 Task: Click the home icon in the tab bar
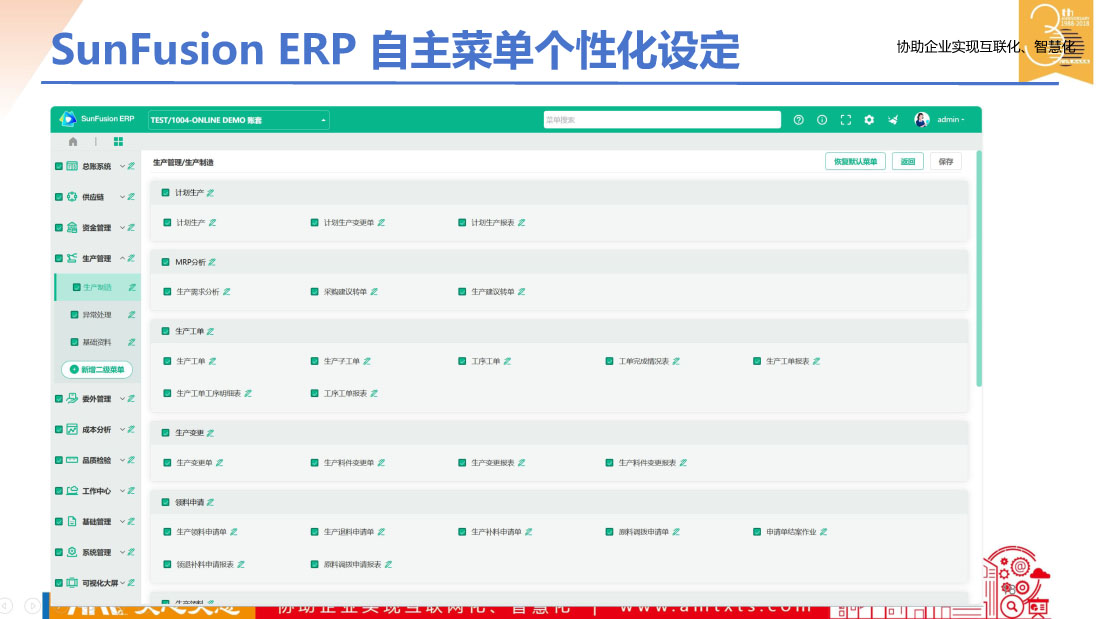(73, 142)
